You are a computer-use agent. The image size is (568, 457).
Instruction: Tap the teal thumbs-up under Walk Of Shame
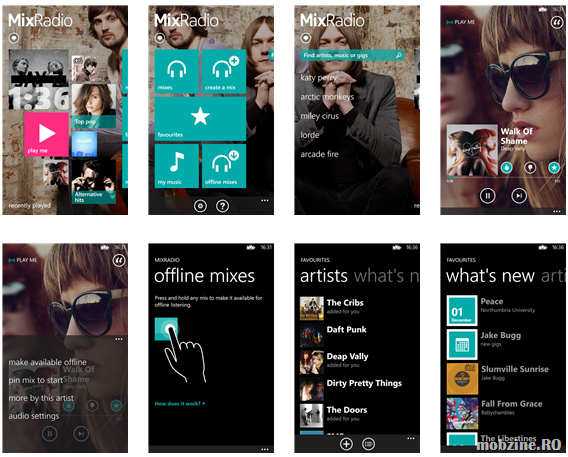point(506,167)
